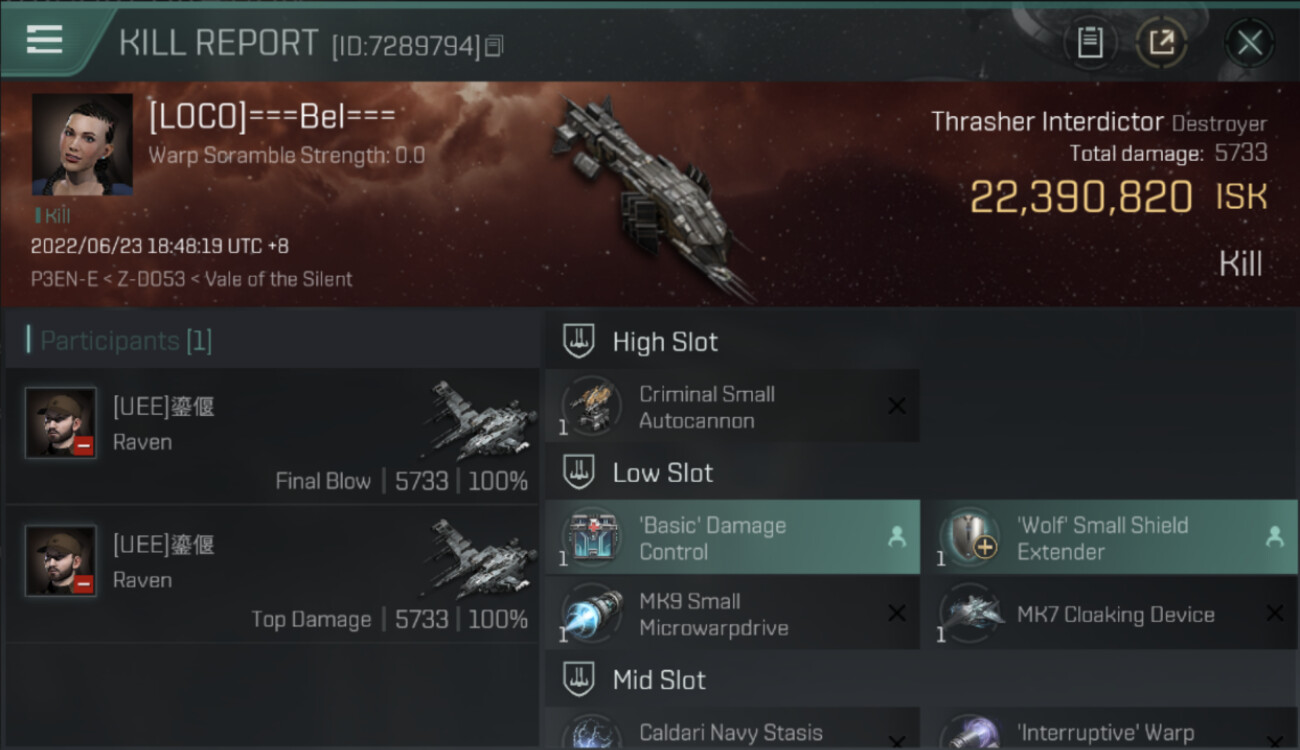Open the victim pilot portrait
Image resolution: width=1300 pixels, height=750 pixels.
coord(82,145)
